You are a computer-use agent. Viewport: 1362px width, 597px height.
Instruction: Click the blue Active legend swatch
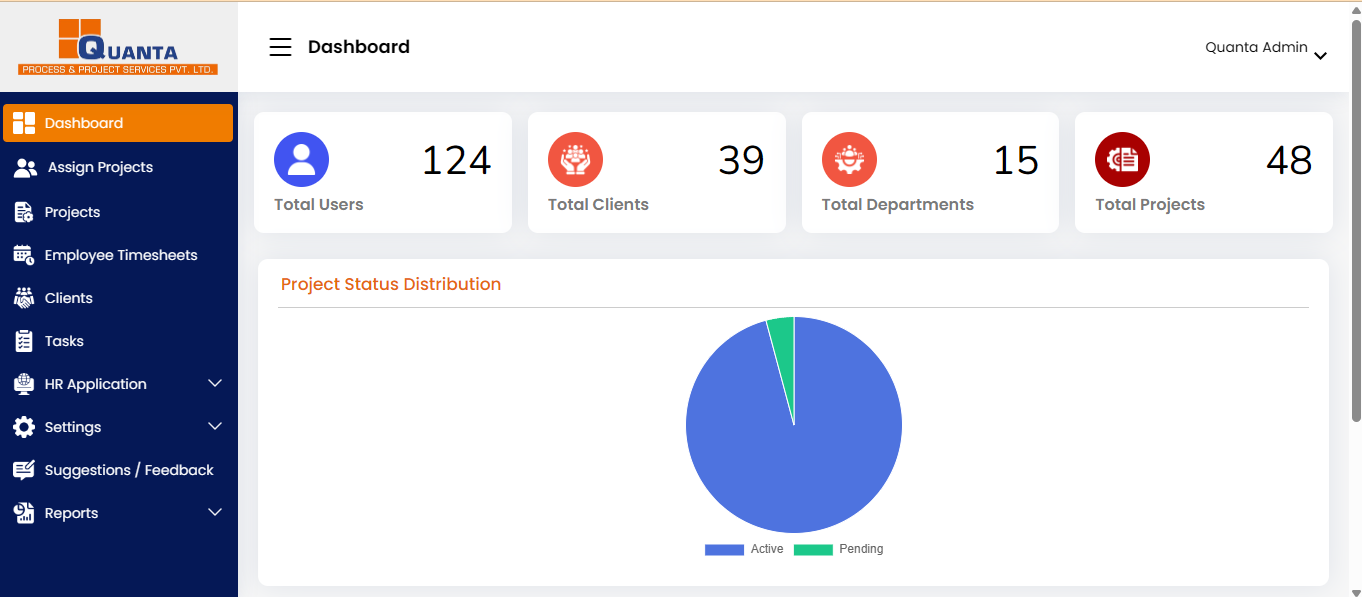(x=724, y=550)
